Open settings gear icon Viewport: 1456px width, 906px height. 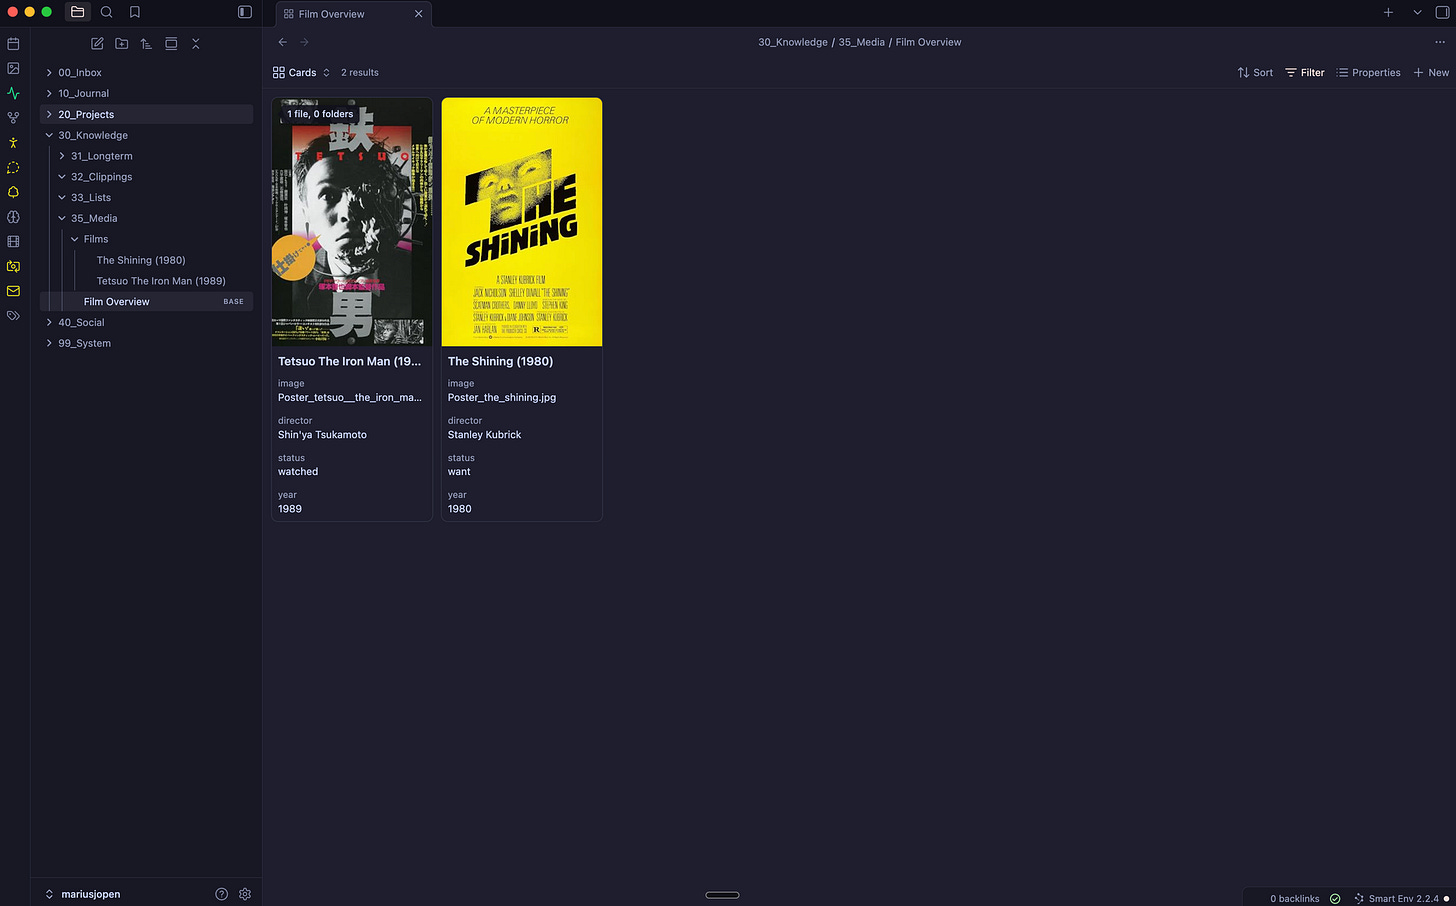pos(245,894)
